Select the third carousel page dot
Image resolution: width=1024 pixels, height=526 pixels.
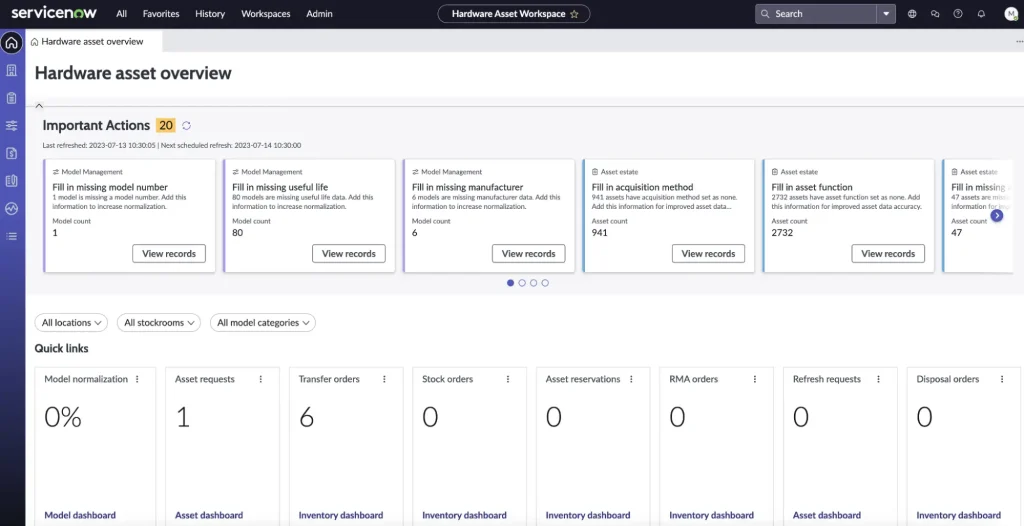(x=534, y=283)
